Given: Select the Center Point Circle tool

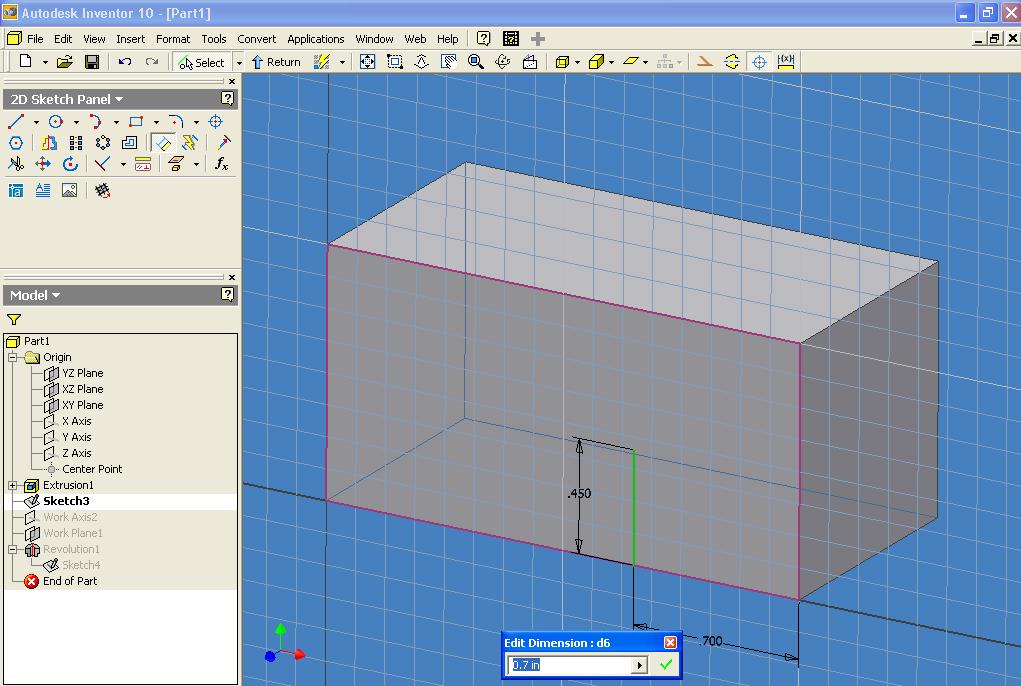Looking at the screenshot, I should point(56,121).
